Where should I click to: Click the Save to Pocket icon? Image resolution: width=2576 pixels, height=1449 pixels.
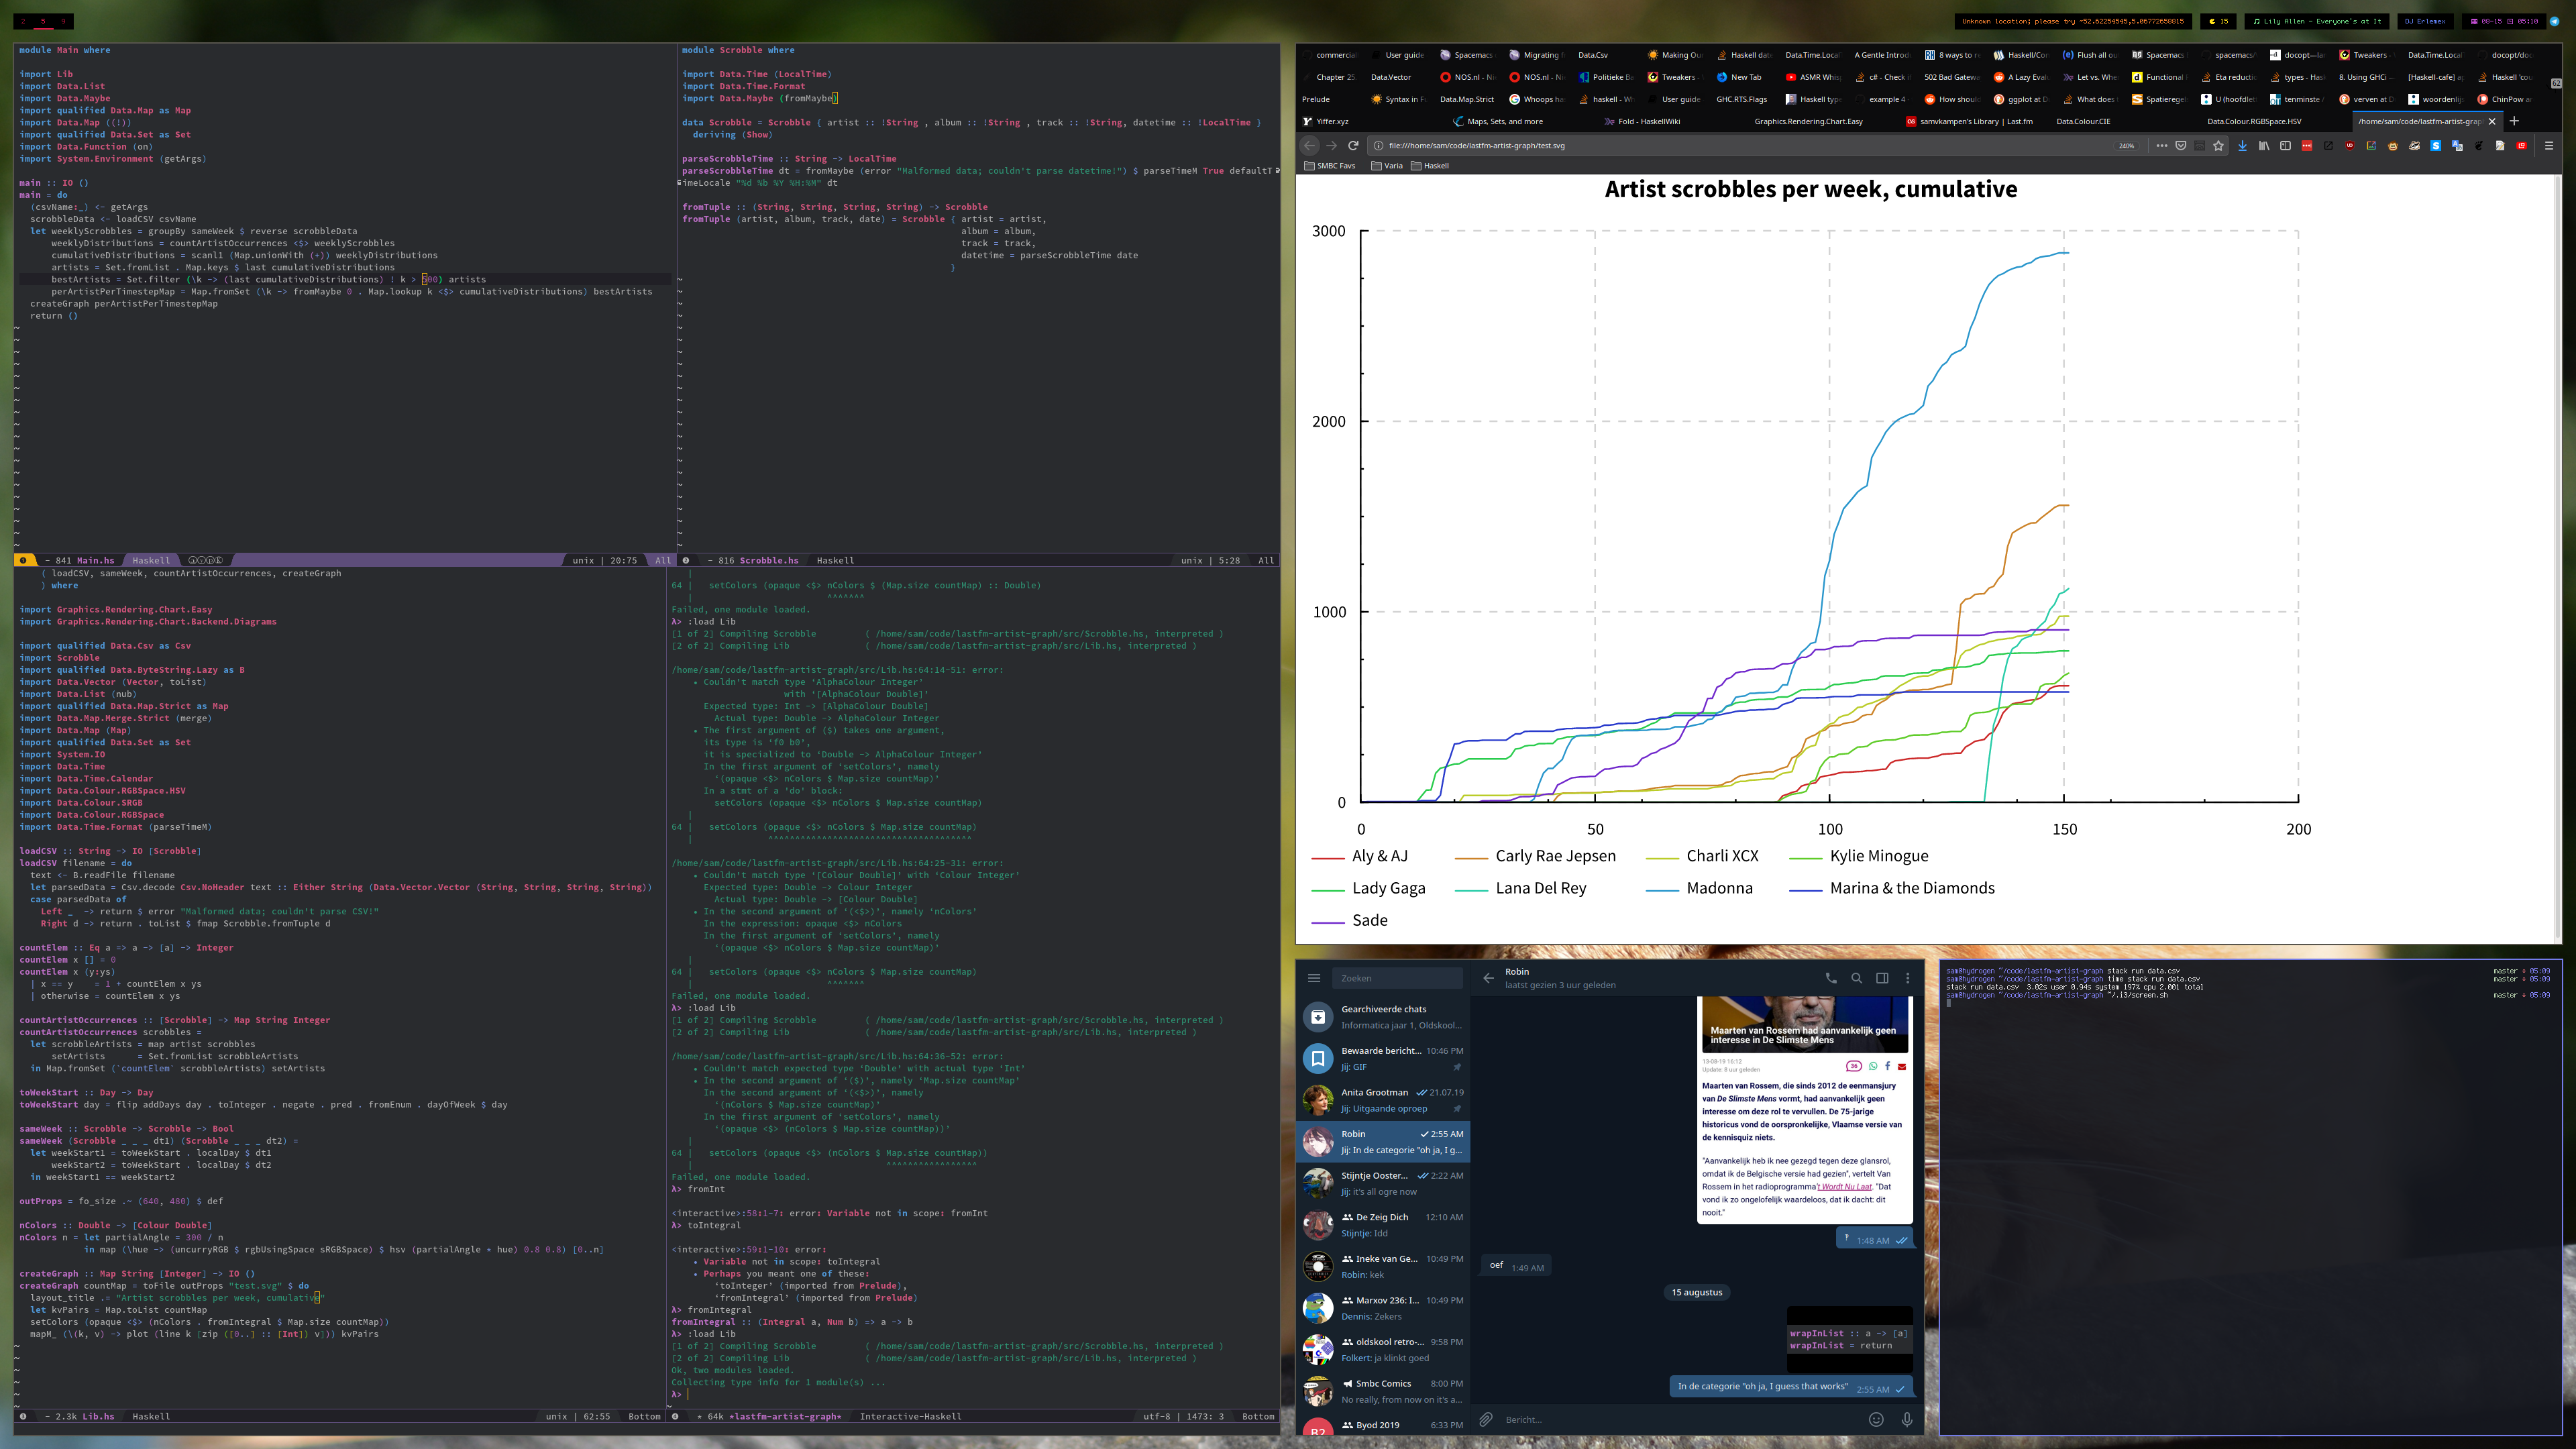pyautogui.click(x=2181, y=146)
